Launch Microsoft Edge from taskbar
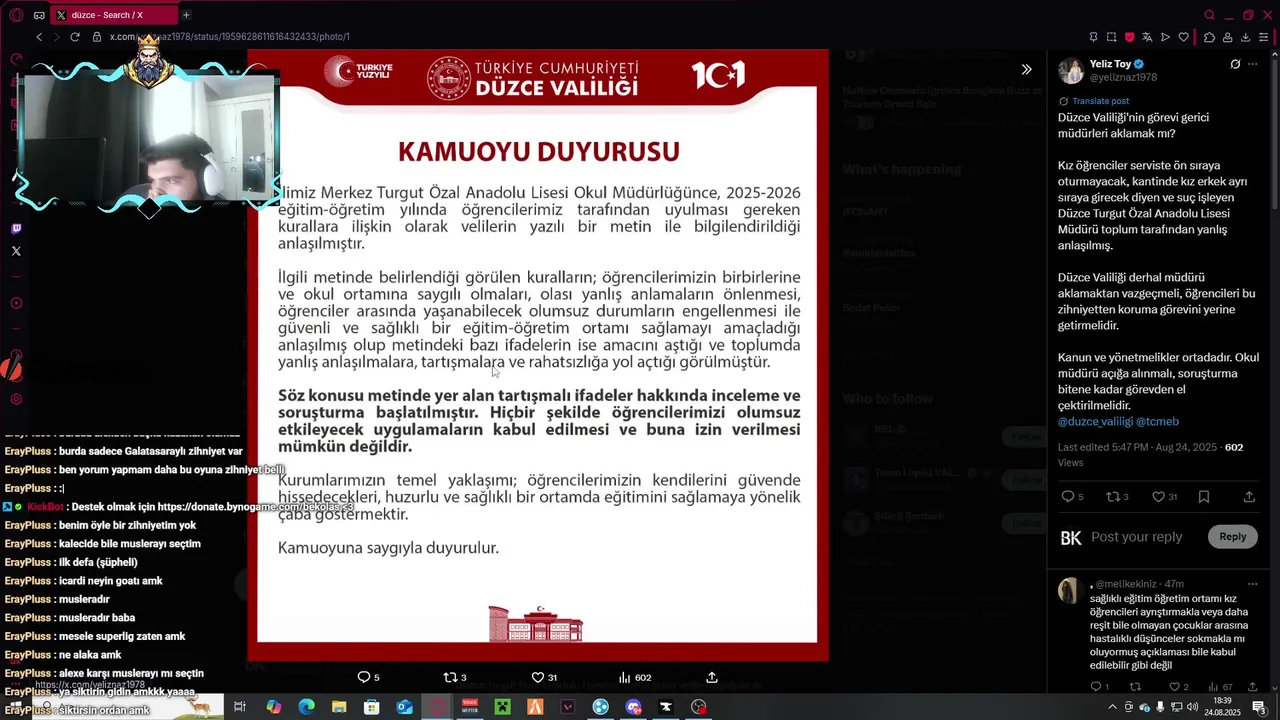 (x=306, y=707)
